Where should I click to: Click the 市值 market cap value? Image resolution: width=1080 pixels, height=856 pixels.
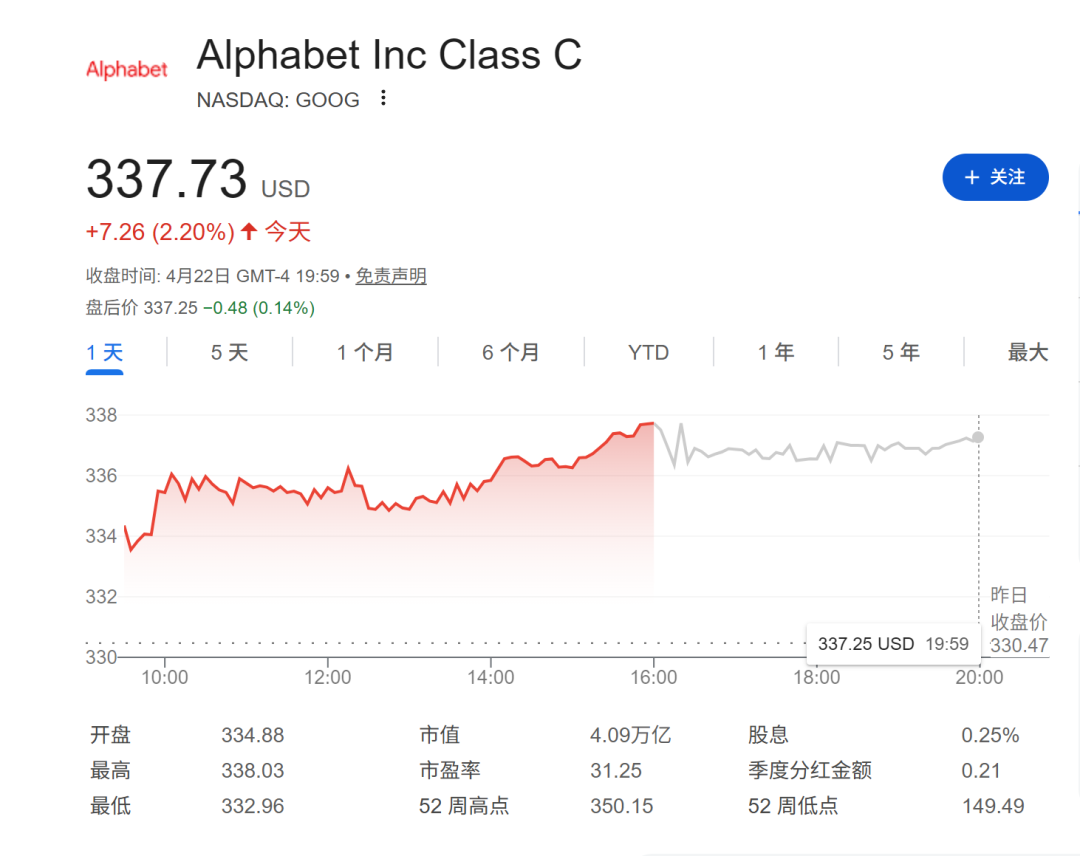pyautogui.click(x=630, y=736)
